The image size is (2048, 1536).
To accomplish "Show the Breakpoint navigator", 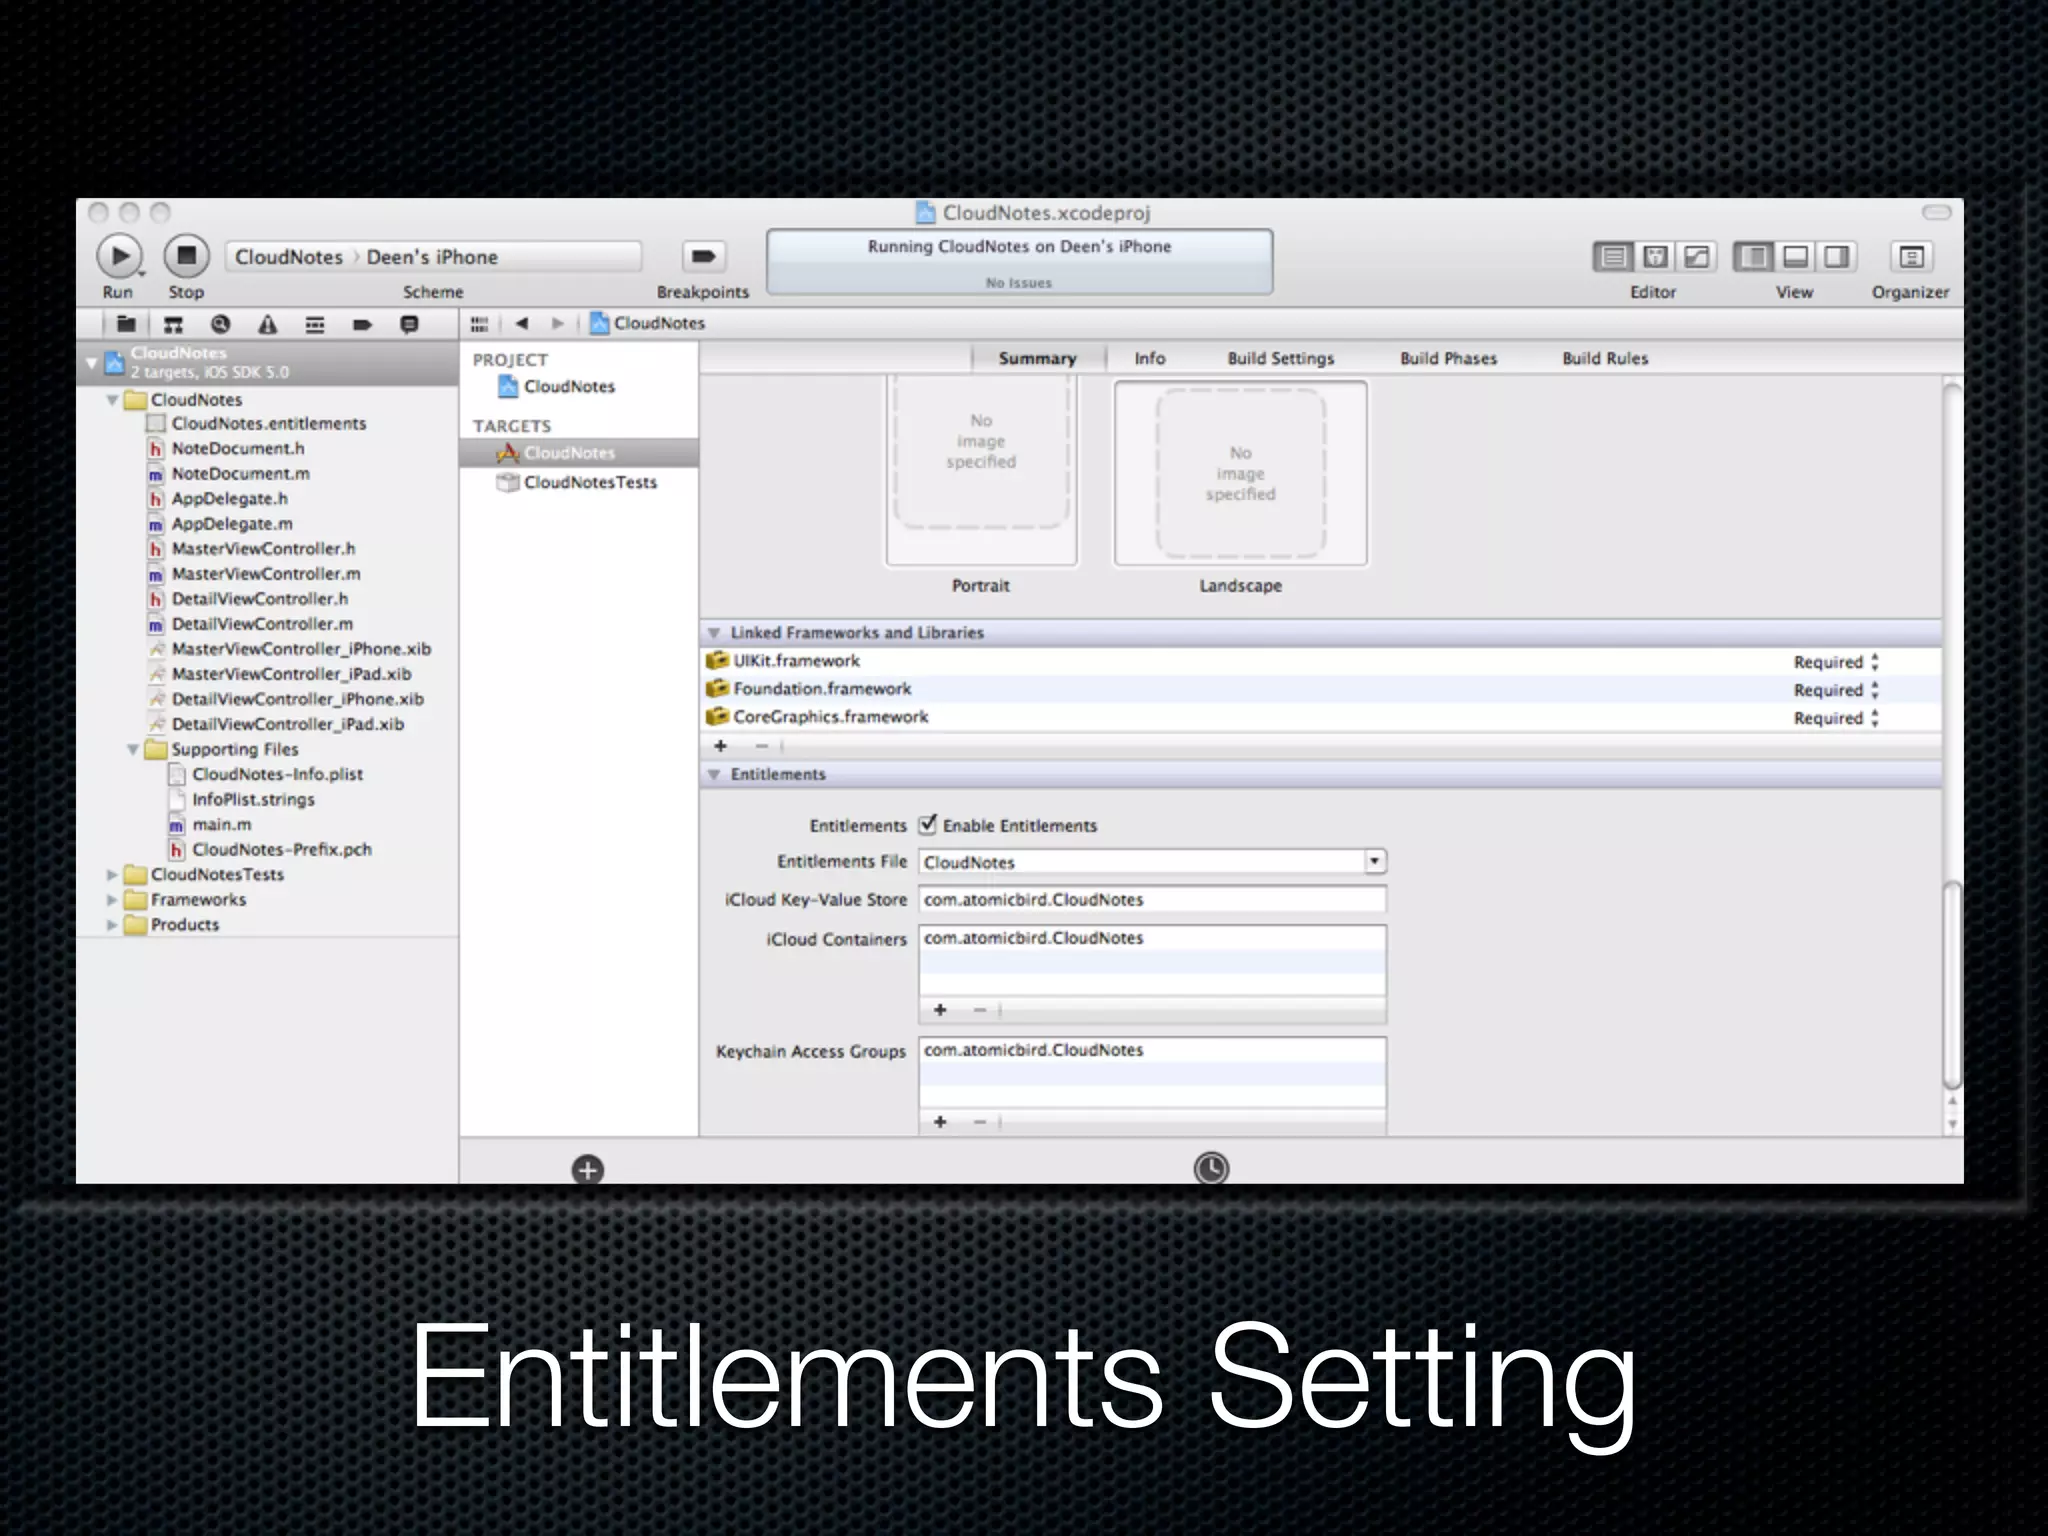I will (x=362, y=324).
